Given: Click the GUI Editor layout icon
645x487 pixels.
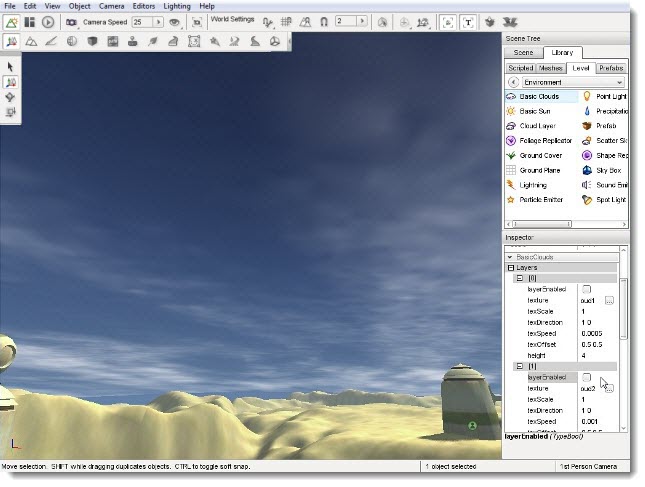Looking at the screenshot, I should [x=29, y=22].
